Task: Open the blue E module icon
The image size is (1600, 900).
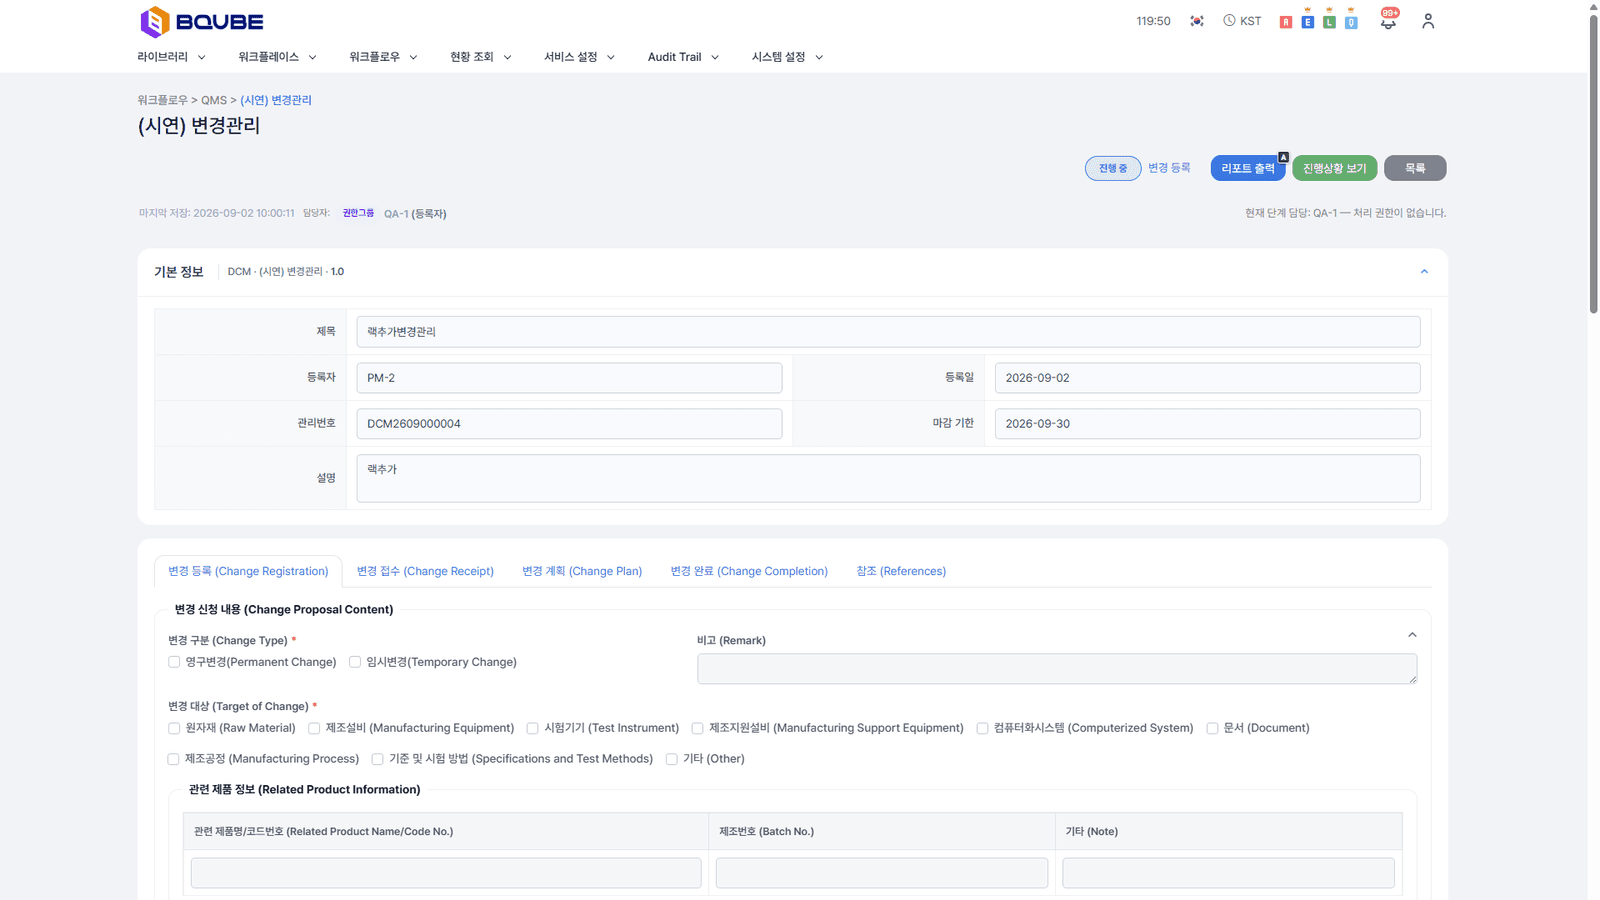Action: 1308,22
